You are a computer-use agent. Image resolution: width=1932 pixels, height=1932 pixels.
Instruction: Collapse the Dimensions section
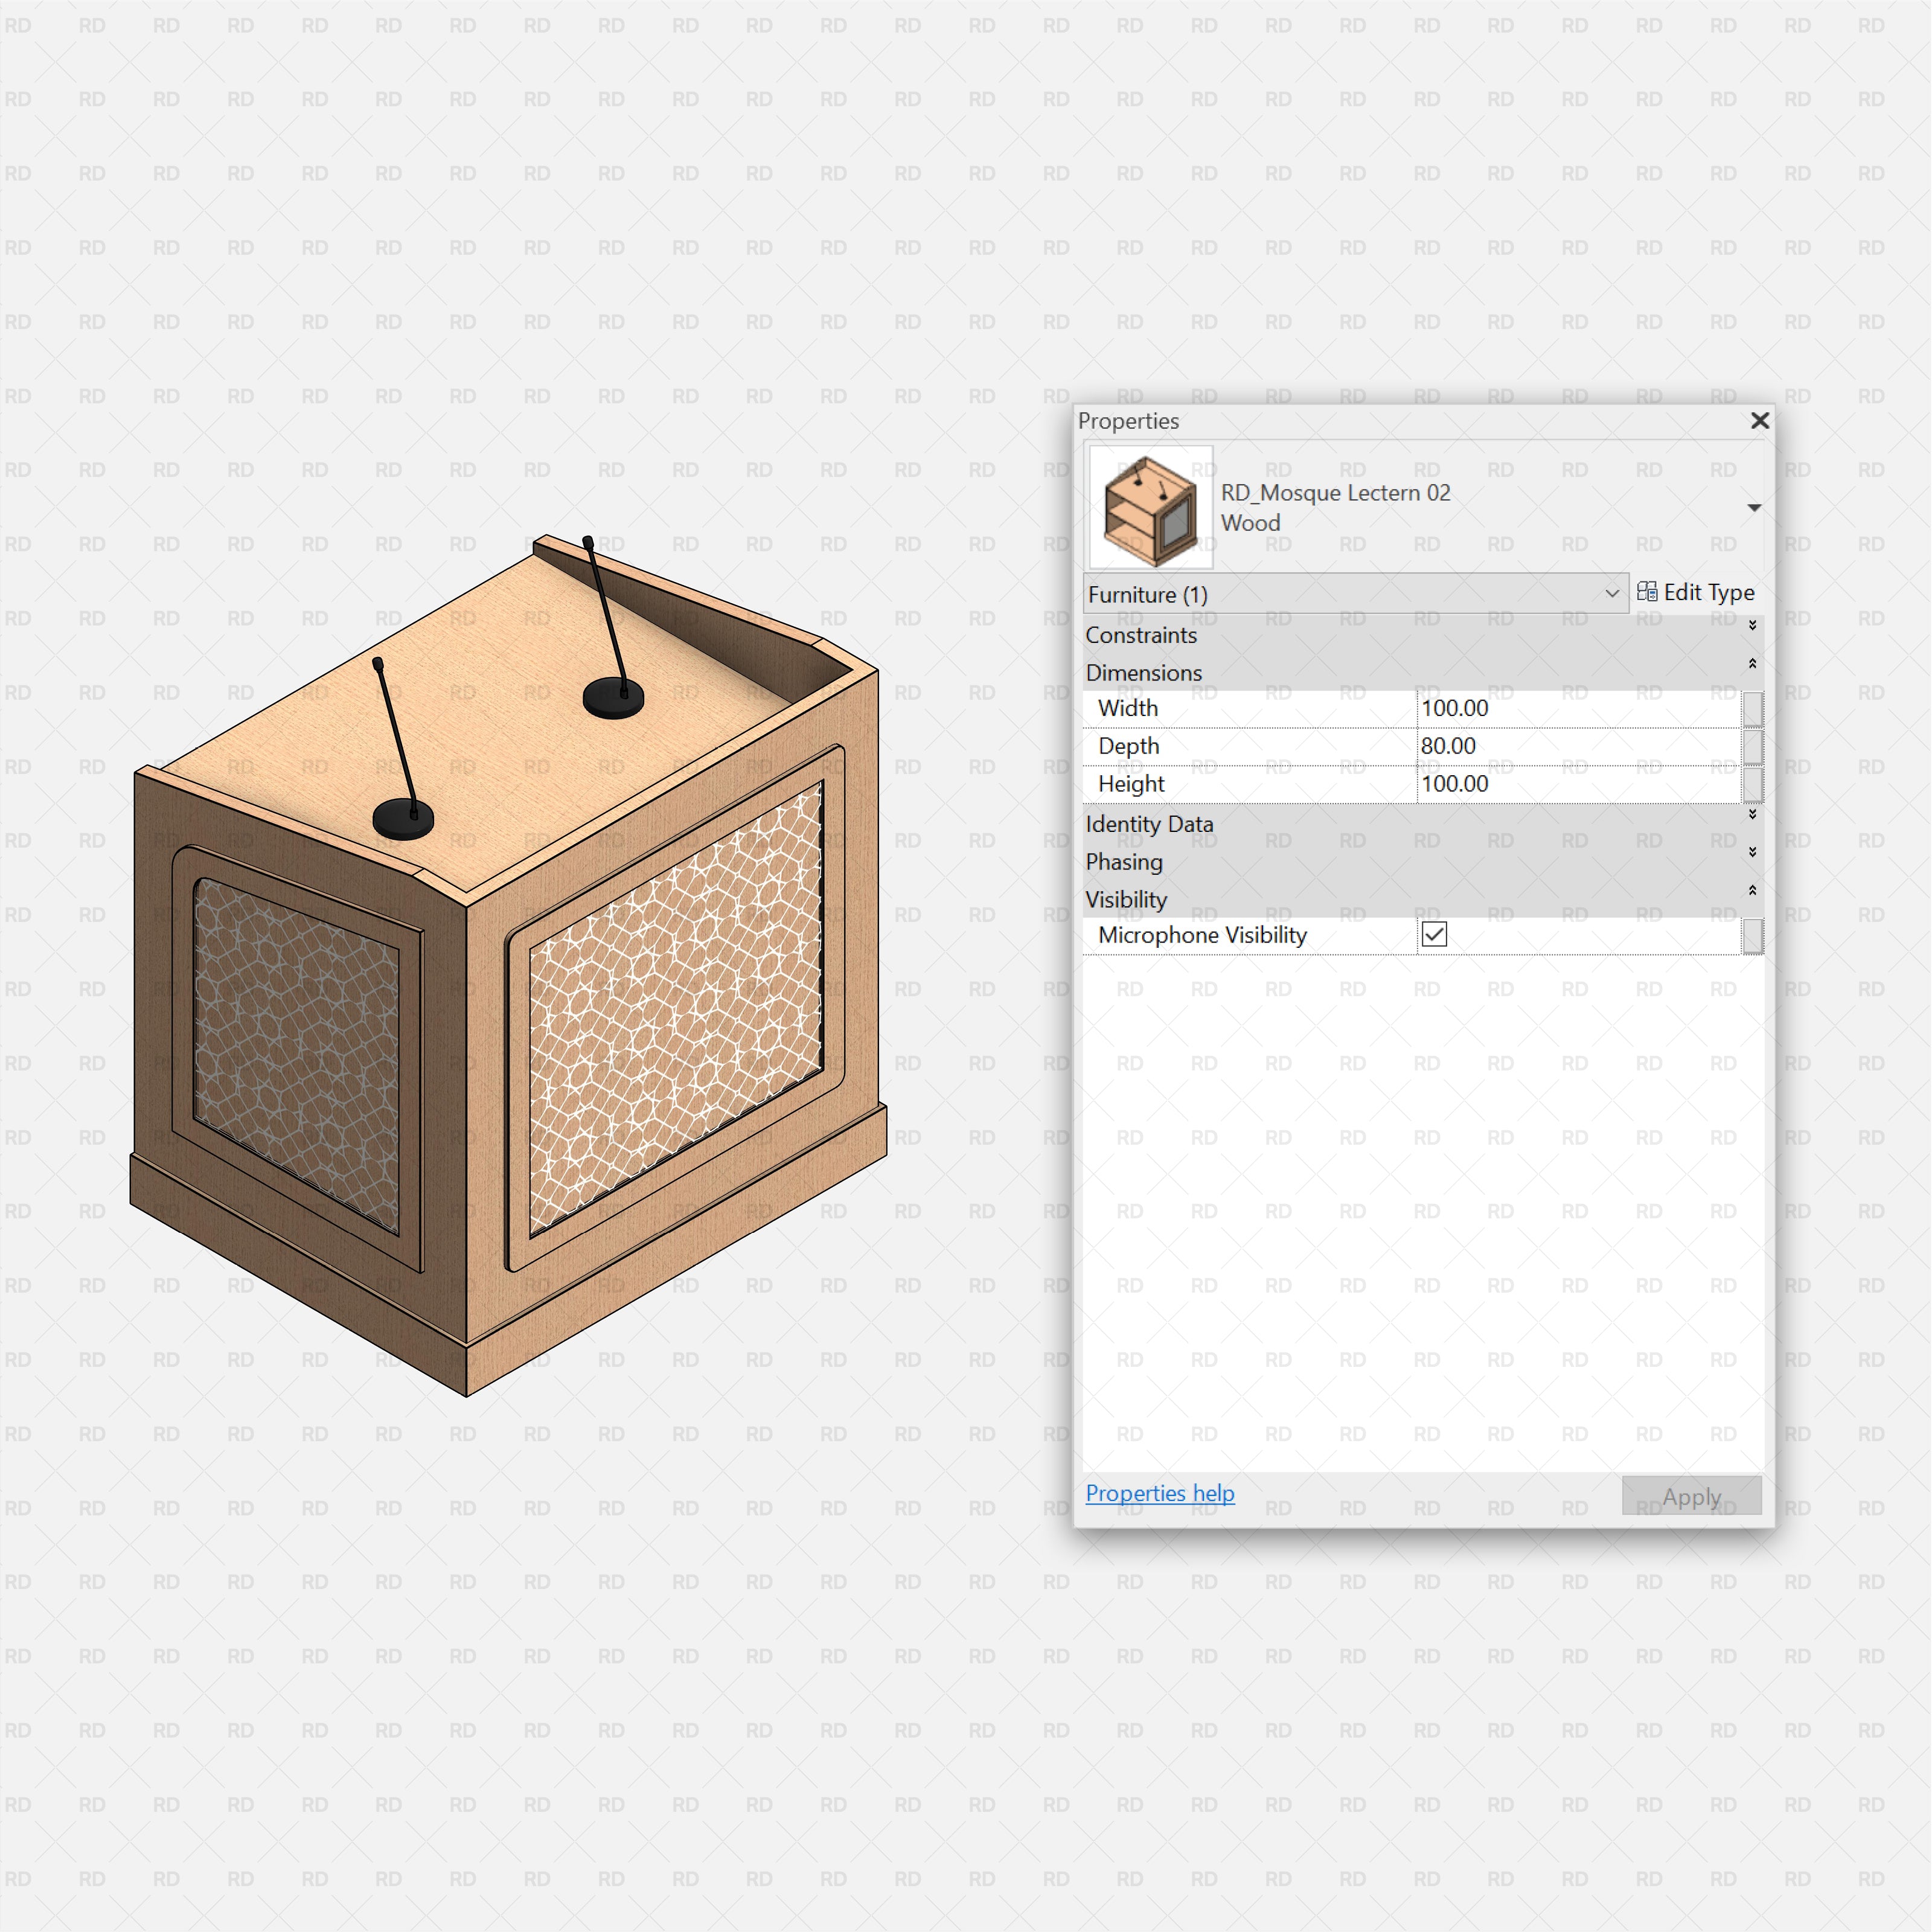[x=1752, y=664]
